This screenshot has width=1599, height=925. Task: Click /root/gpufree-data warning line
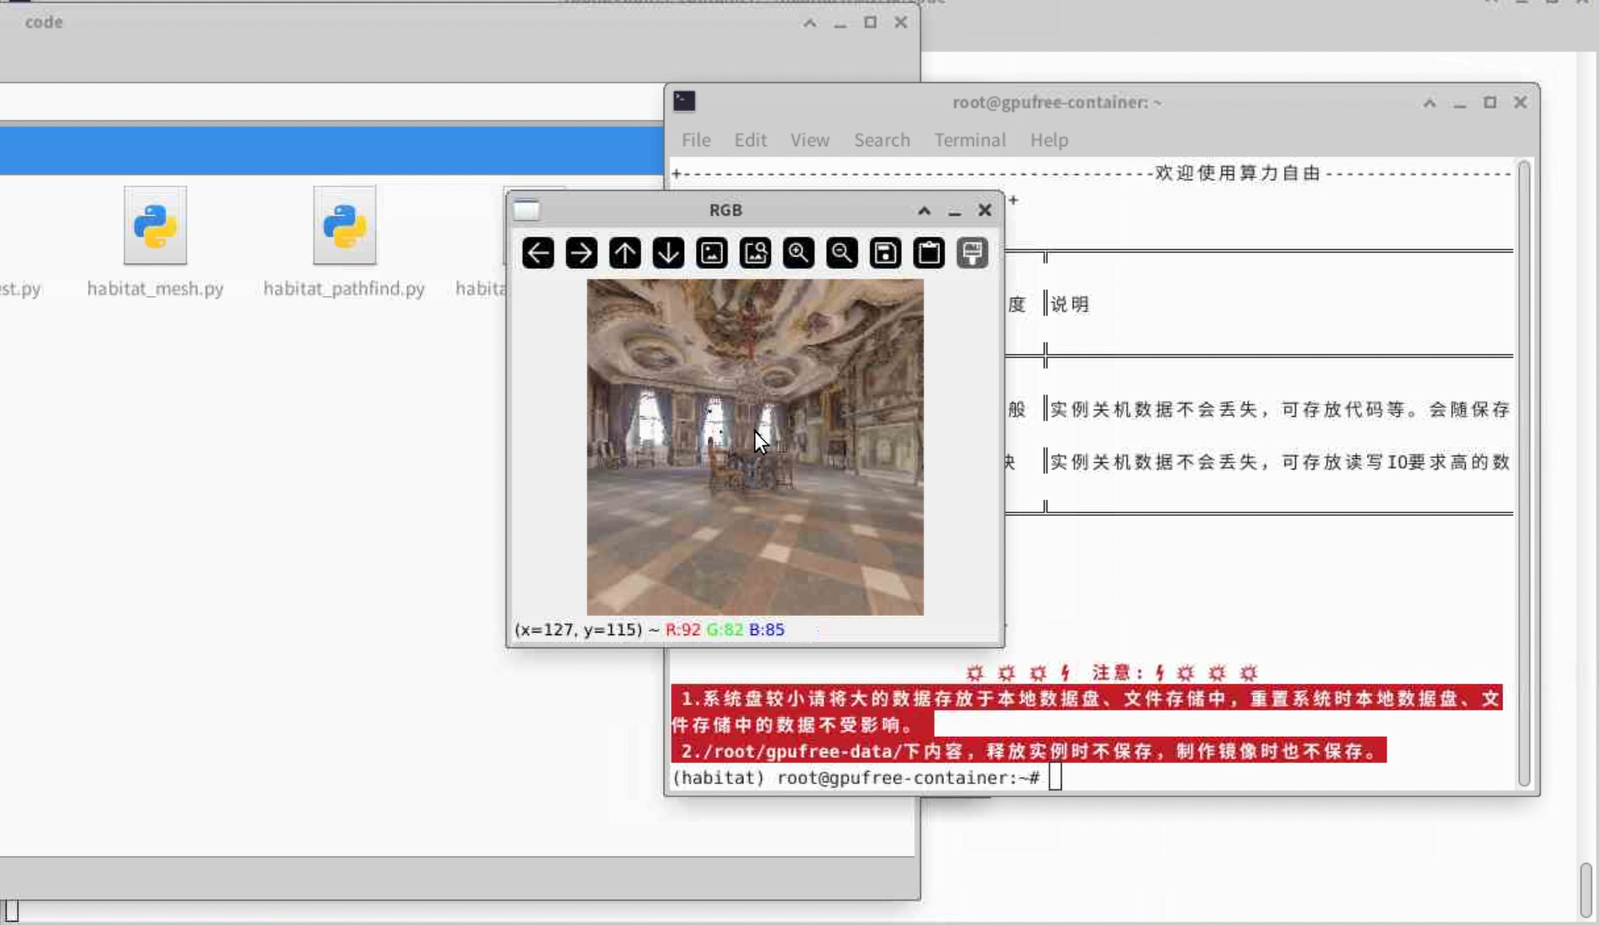point(1029,751)
